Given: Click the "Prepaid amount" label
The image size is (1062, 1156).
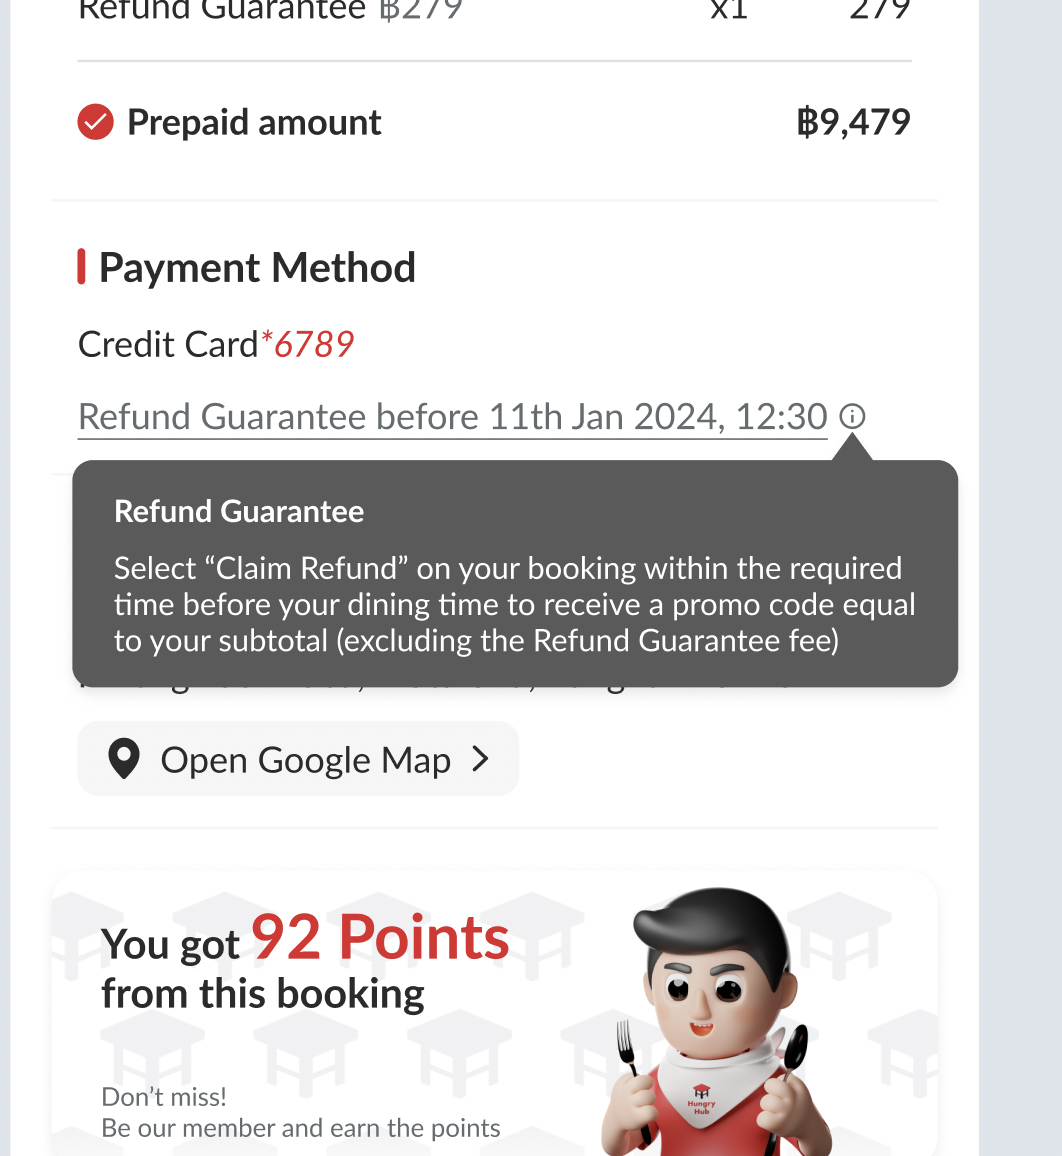Looking at the screenshot, I should point(254,122).
